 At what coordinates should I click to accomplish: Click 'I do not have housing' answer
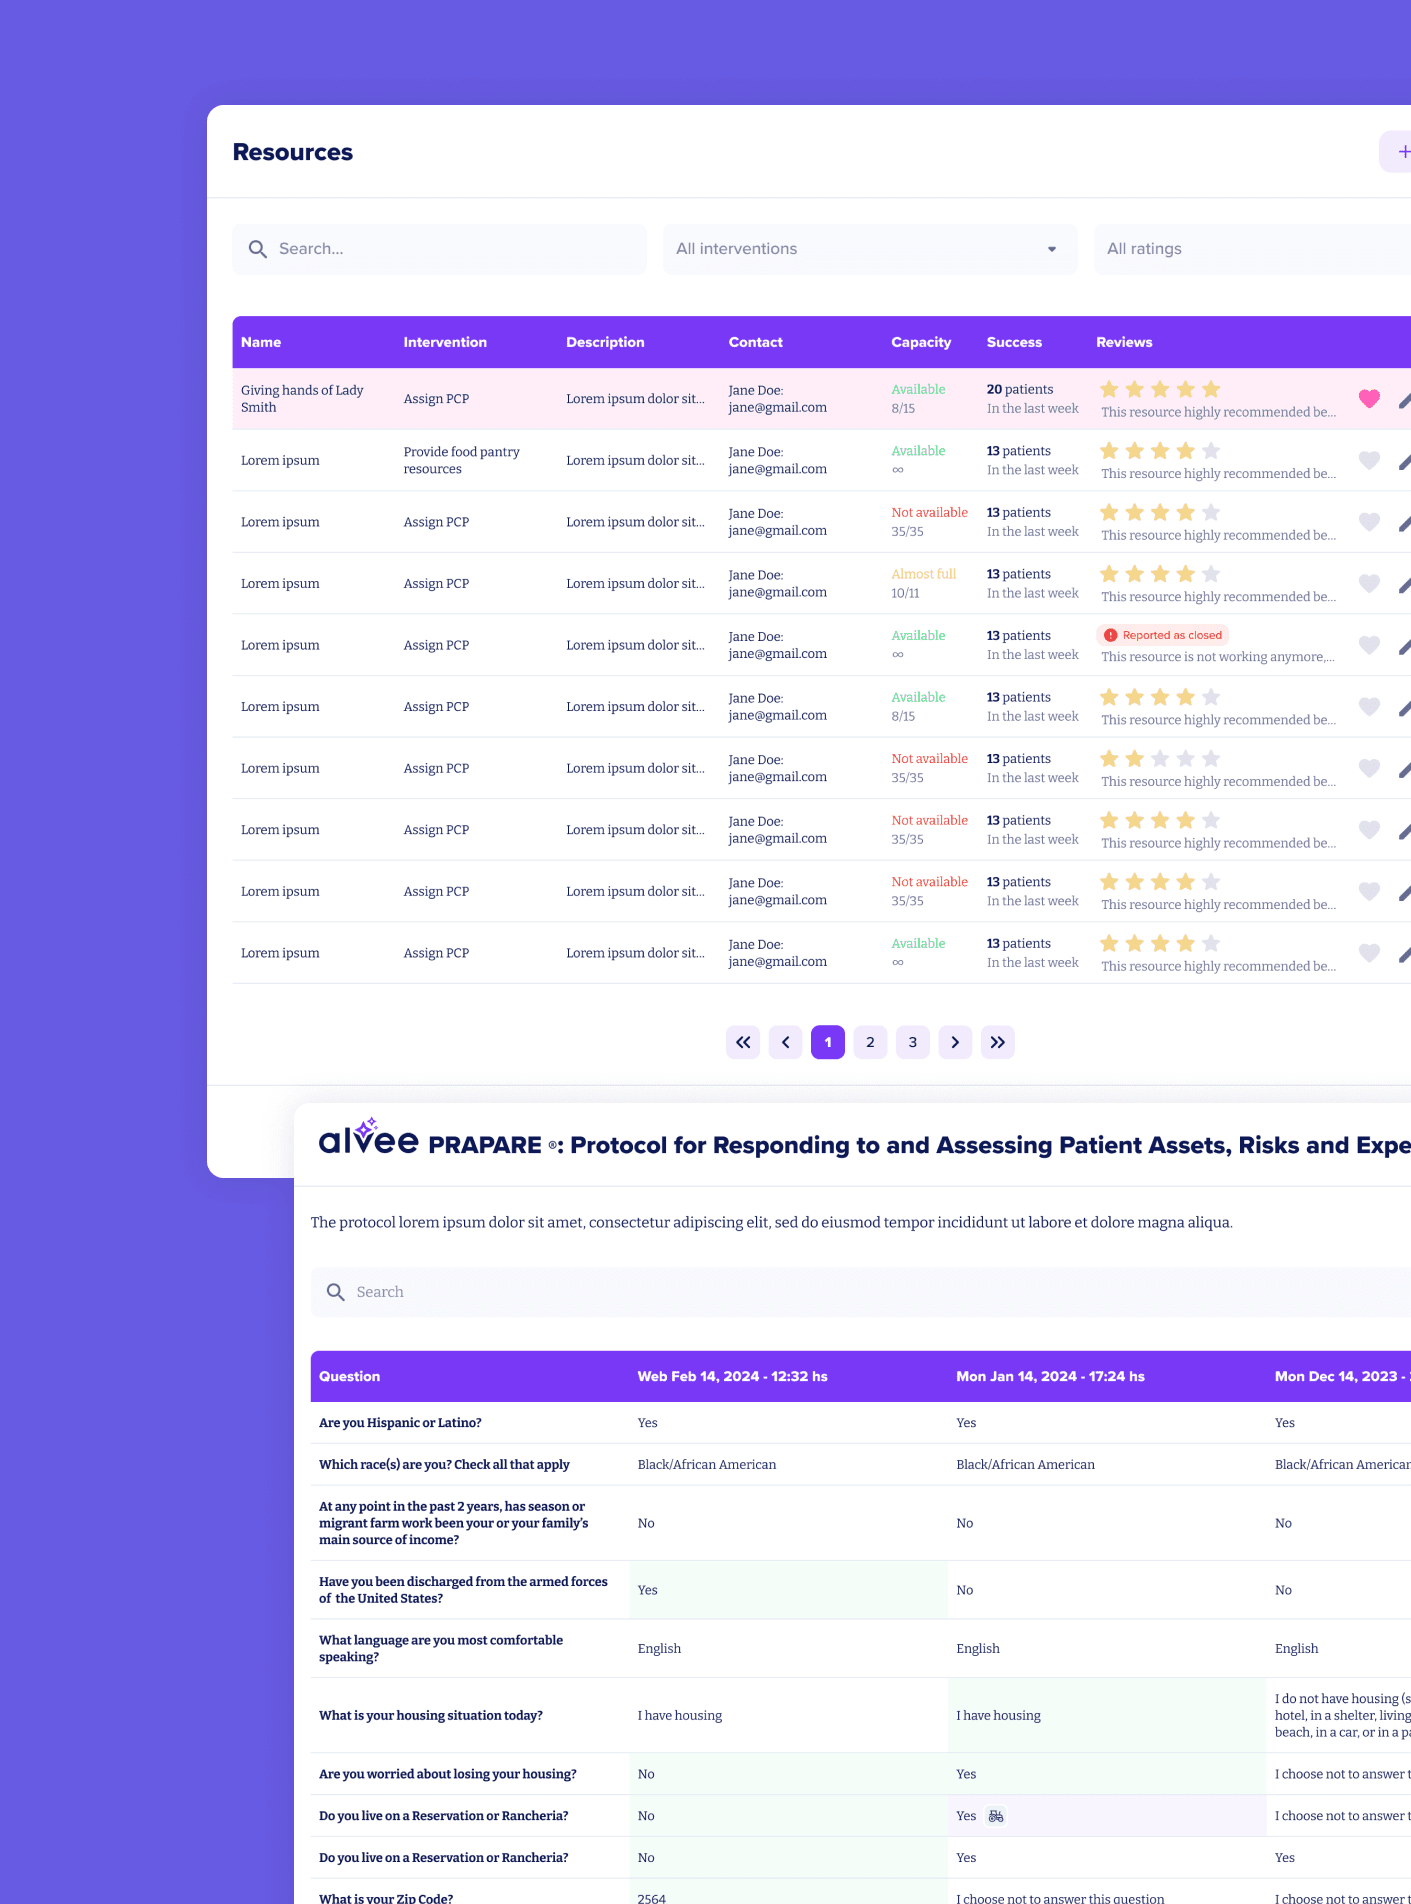tap(1343, 1715)
